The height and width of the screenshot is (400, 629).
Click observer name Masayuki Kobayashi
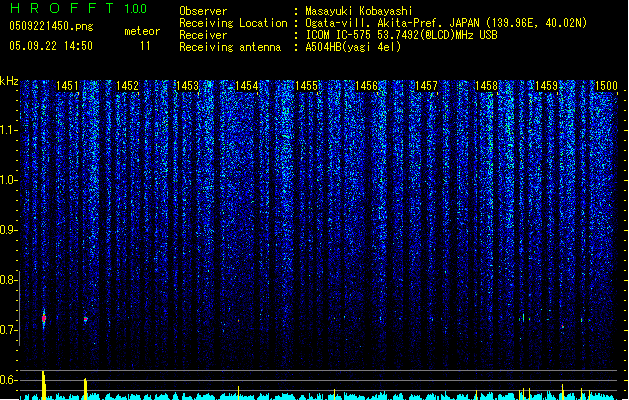[359, 11]
